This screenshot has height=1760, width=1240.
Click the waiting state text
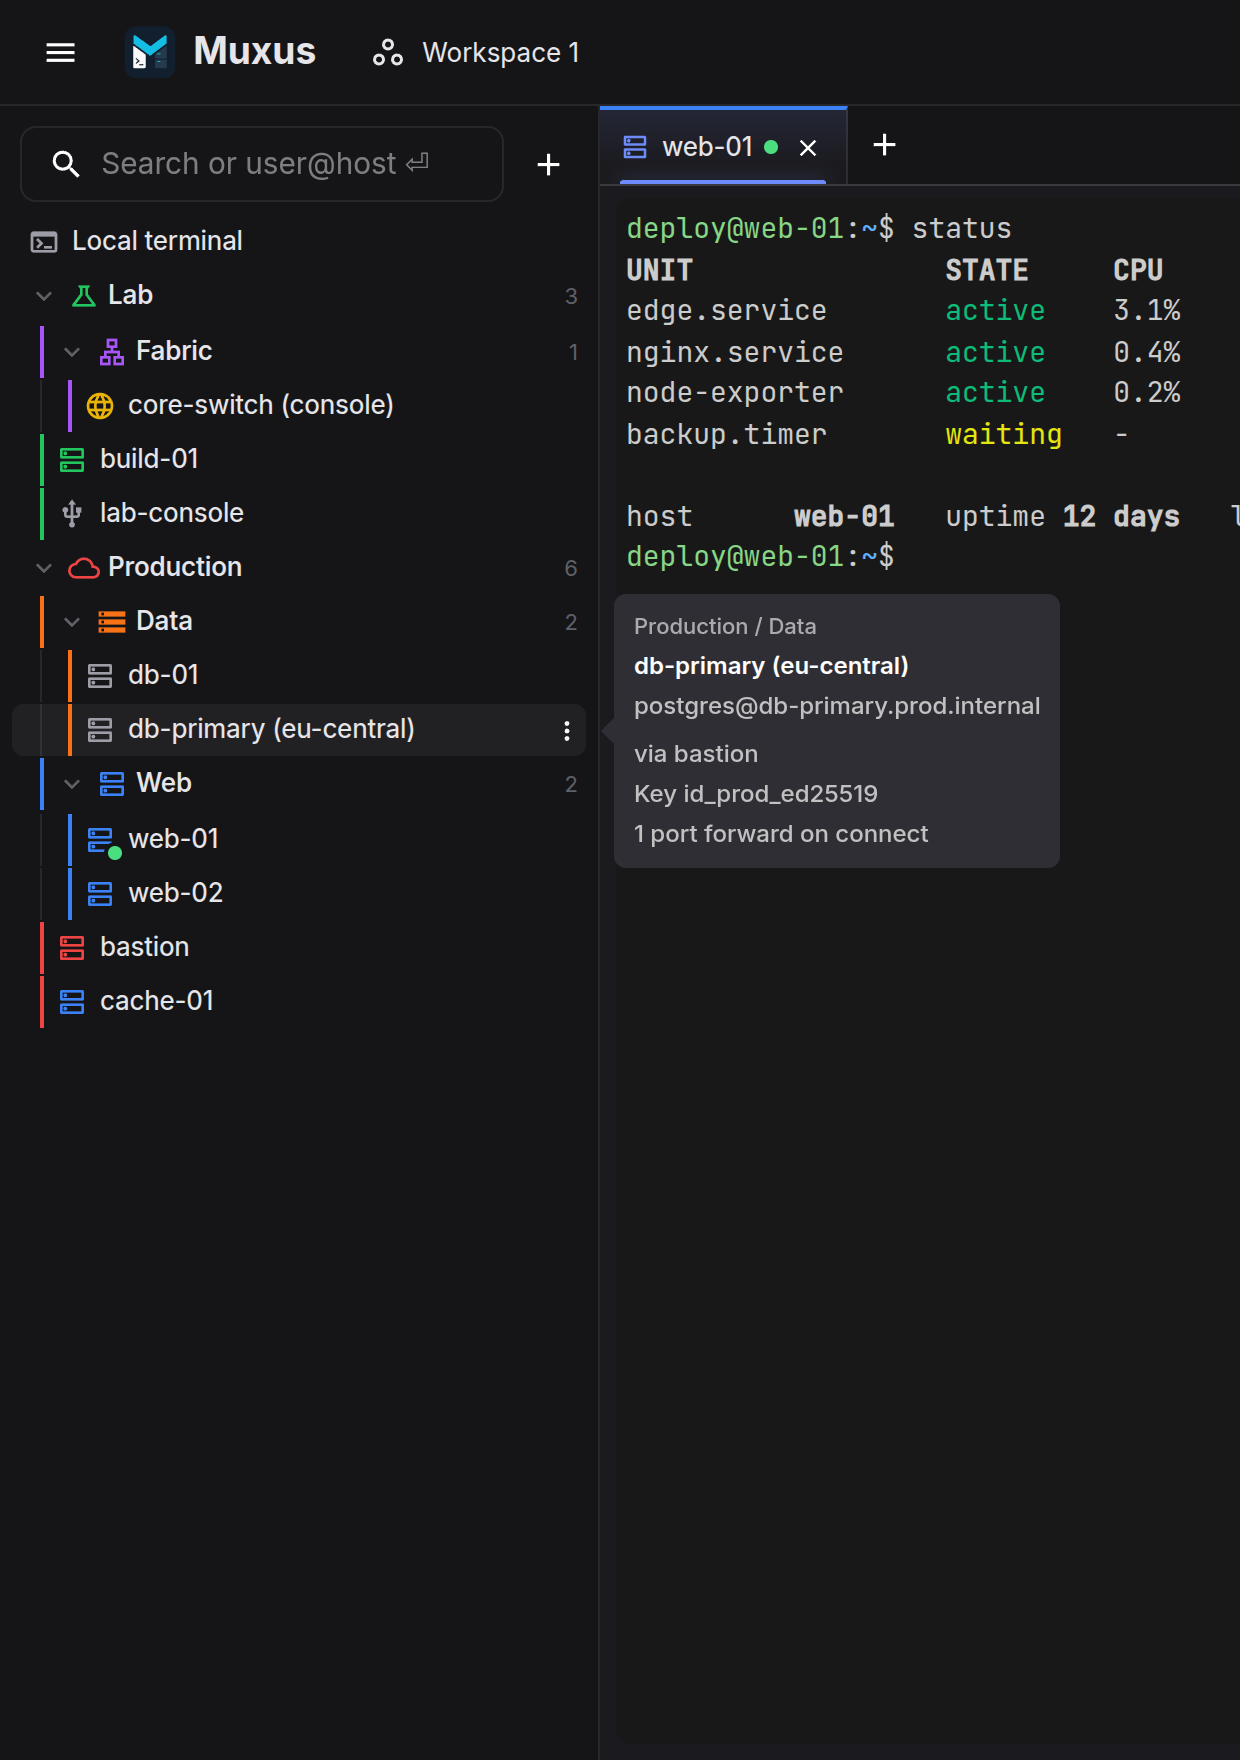(x=1003, y=434)
